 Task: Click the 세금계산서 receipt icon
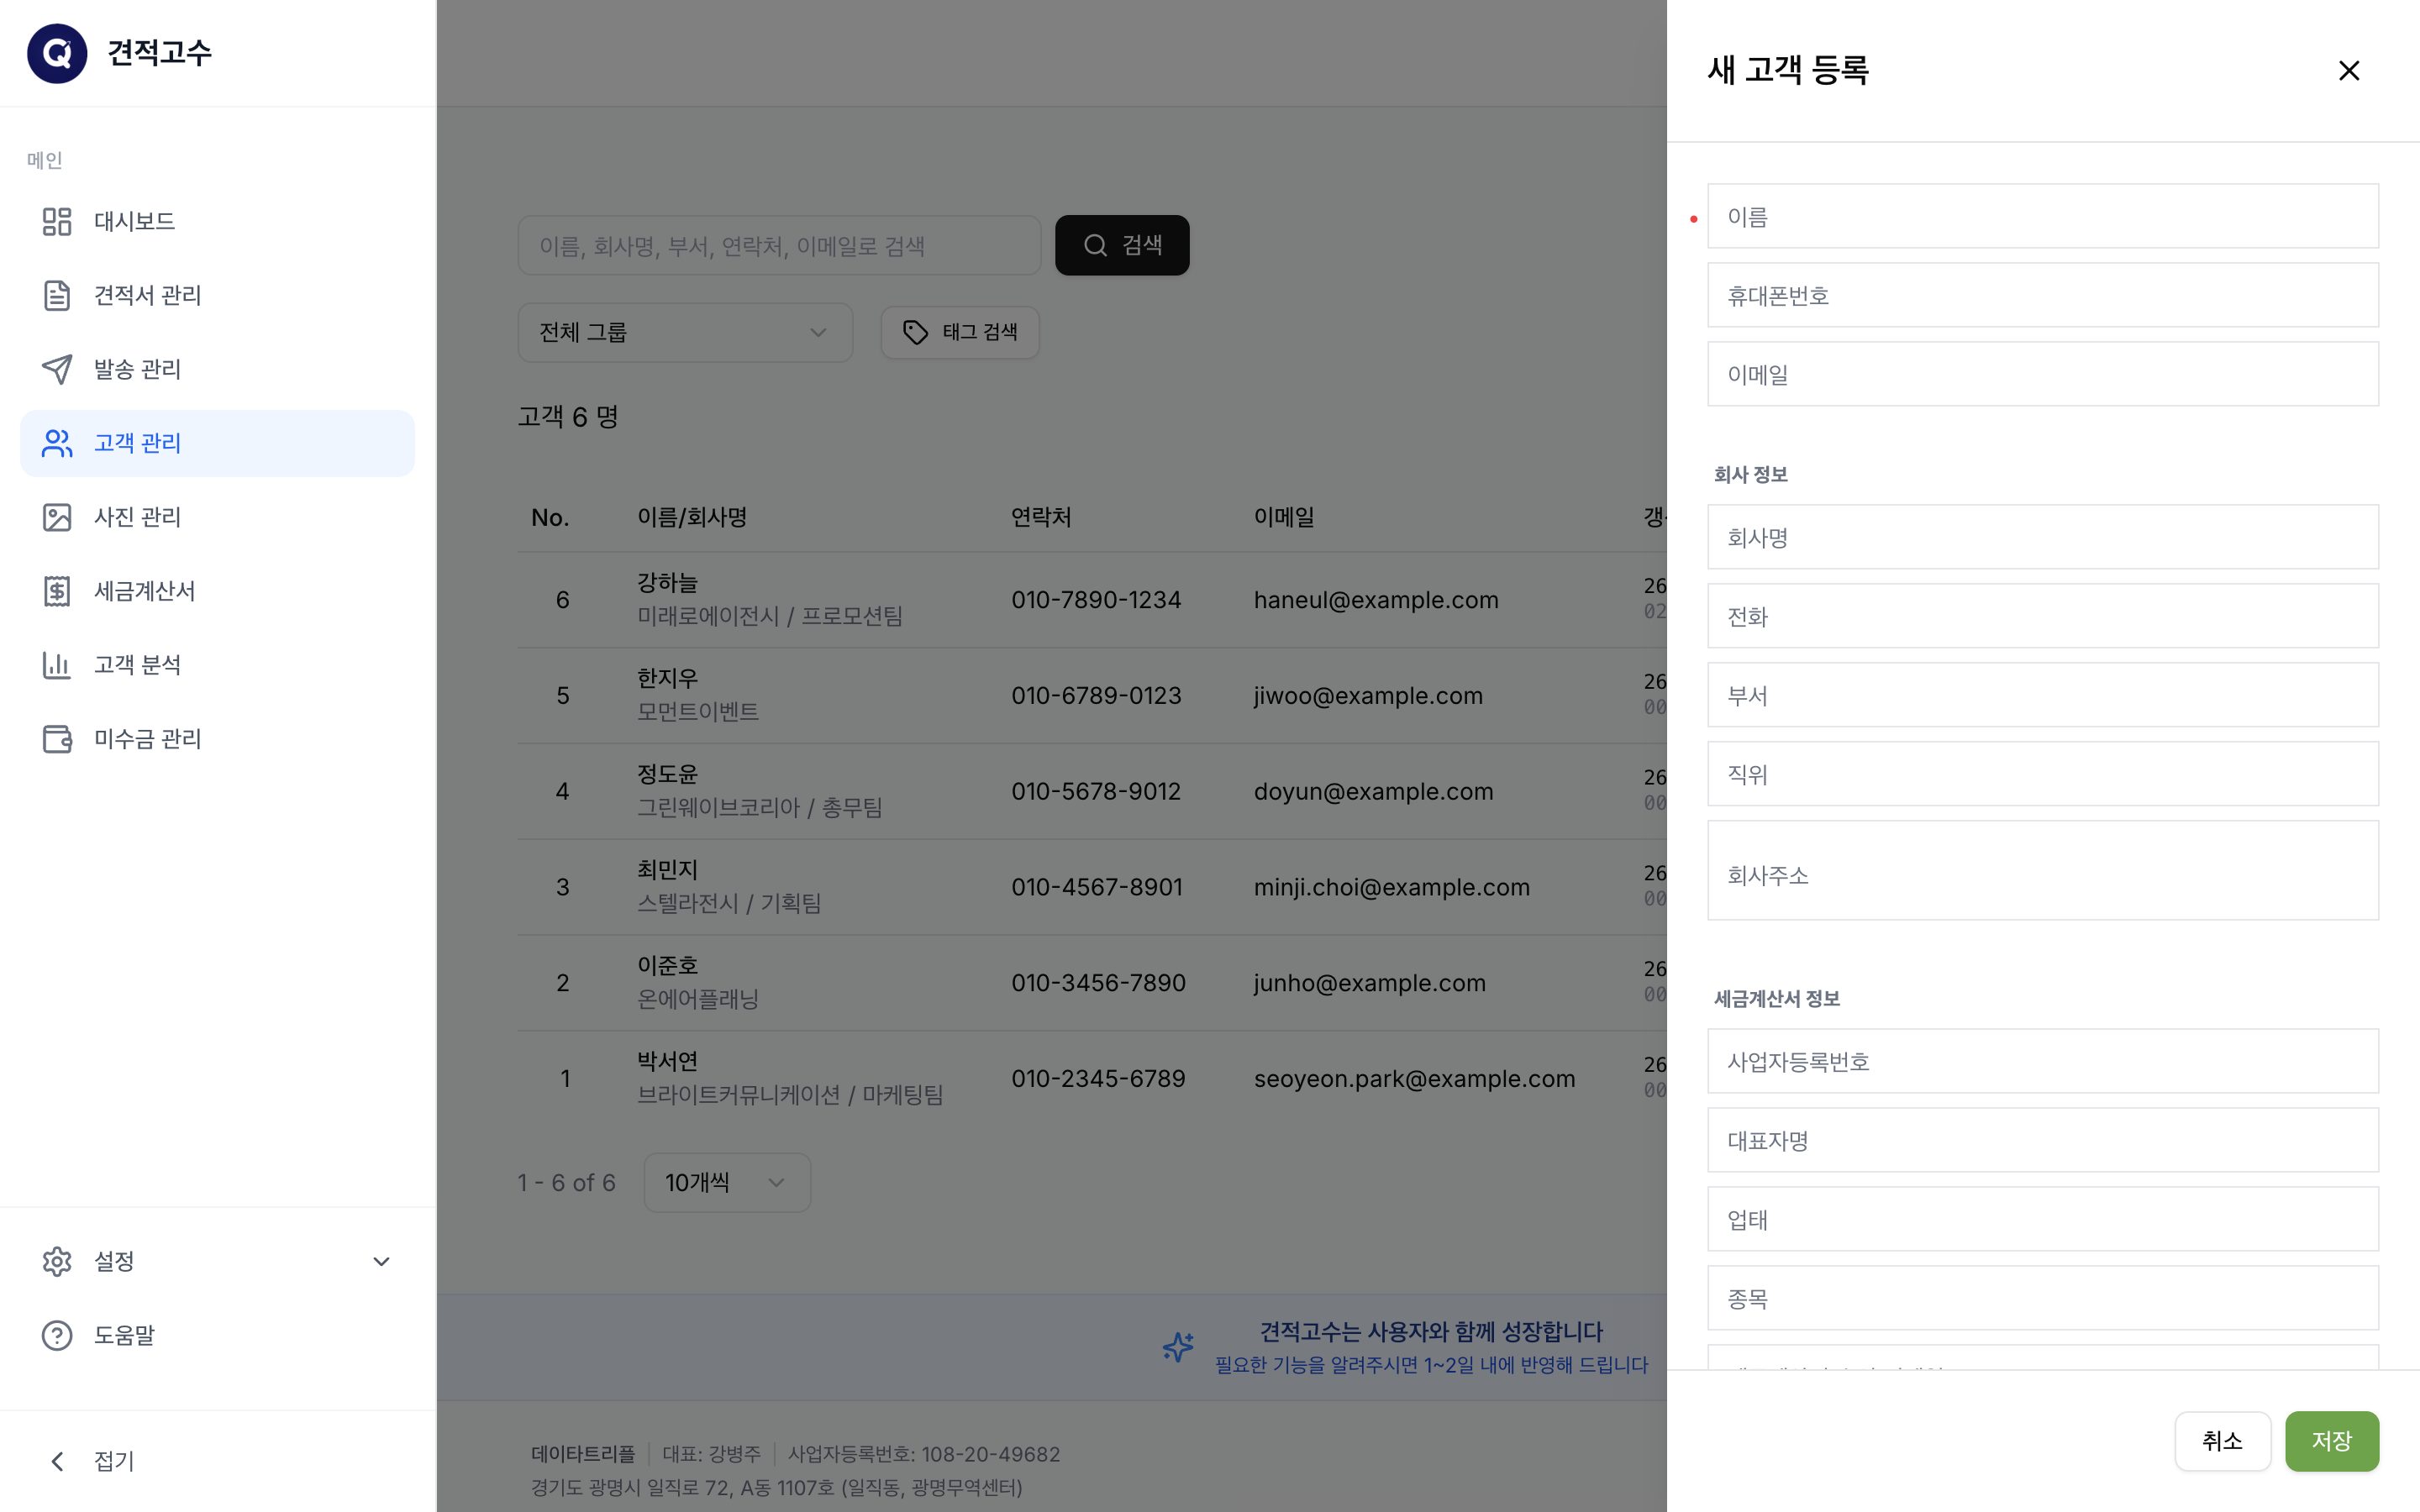pos(57,591)
